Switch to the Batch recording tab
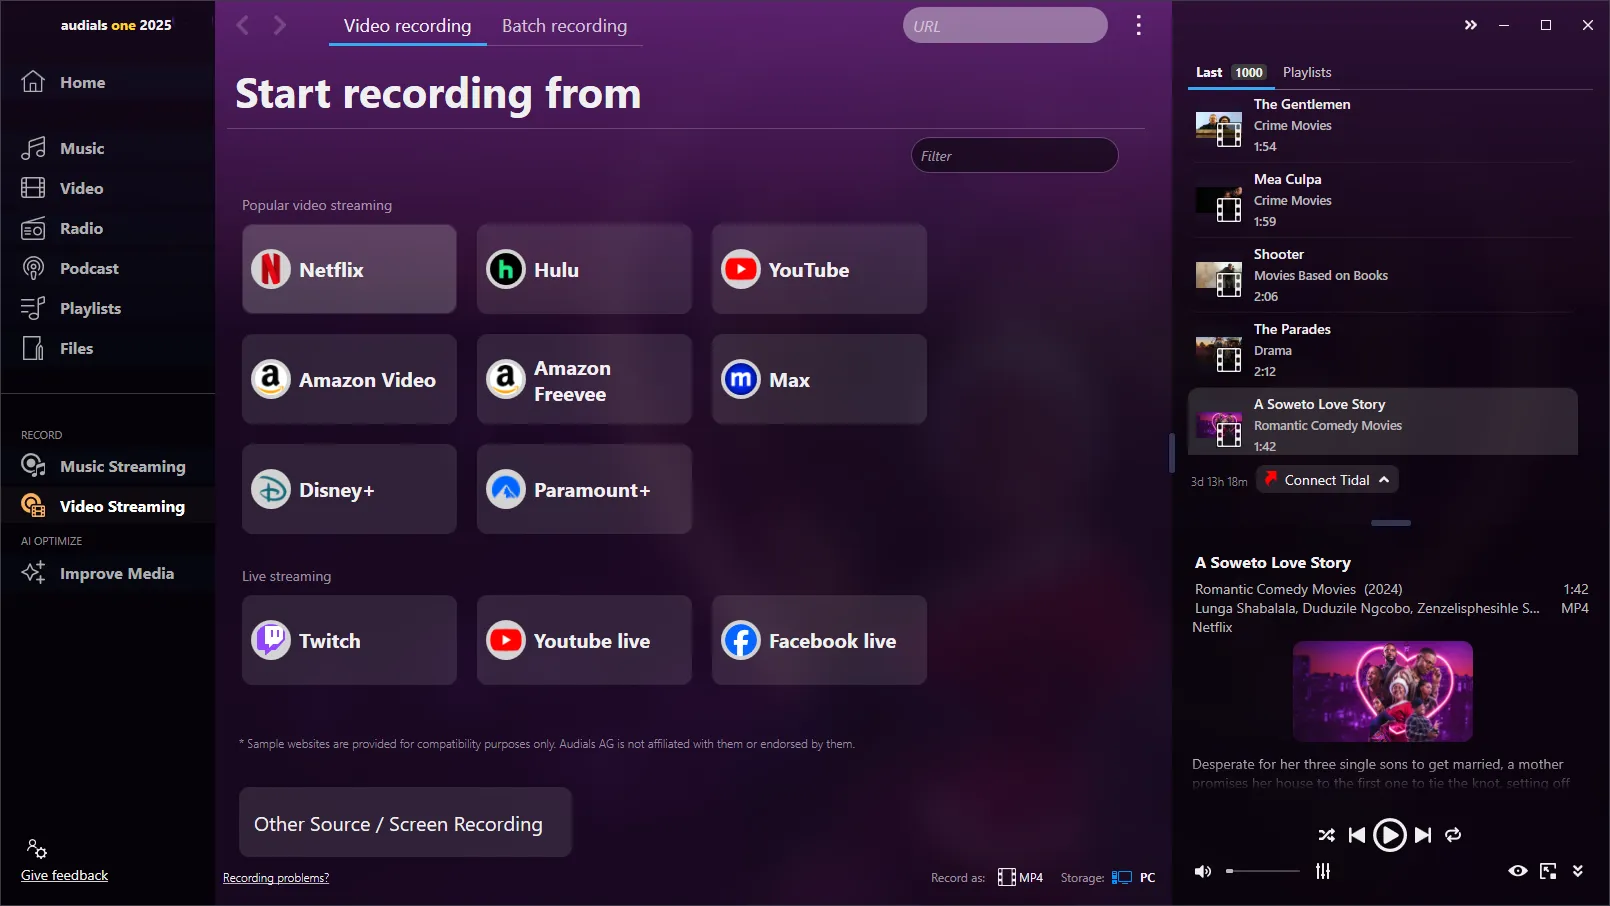Image resolution: width=1610 pixels, height=906 pixels. pos(564,26)
